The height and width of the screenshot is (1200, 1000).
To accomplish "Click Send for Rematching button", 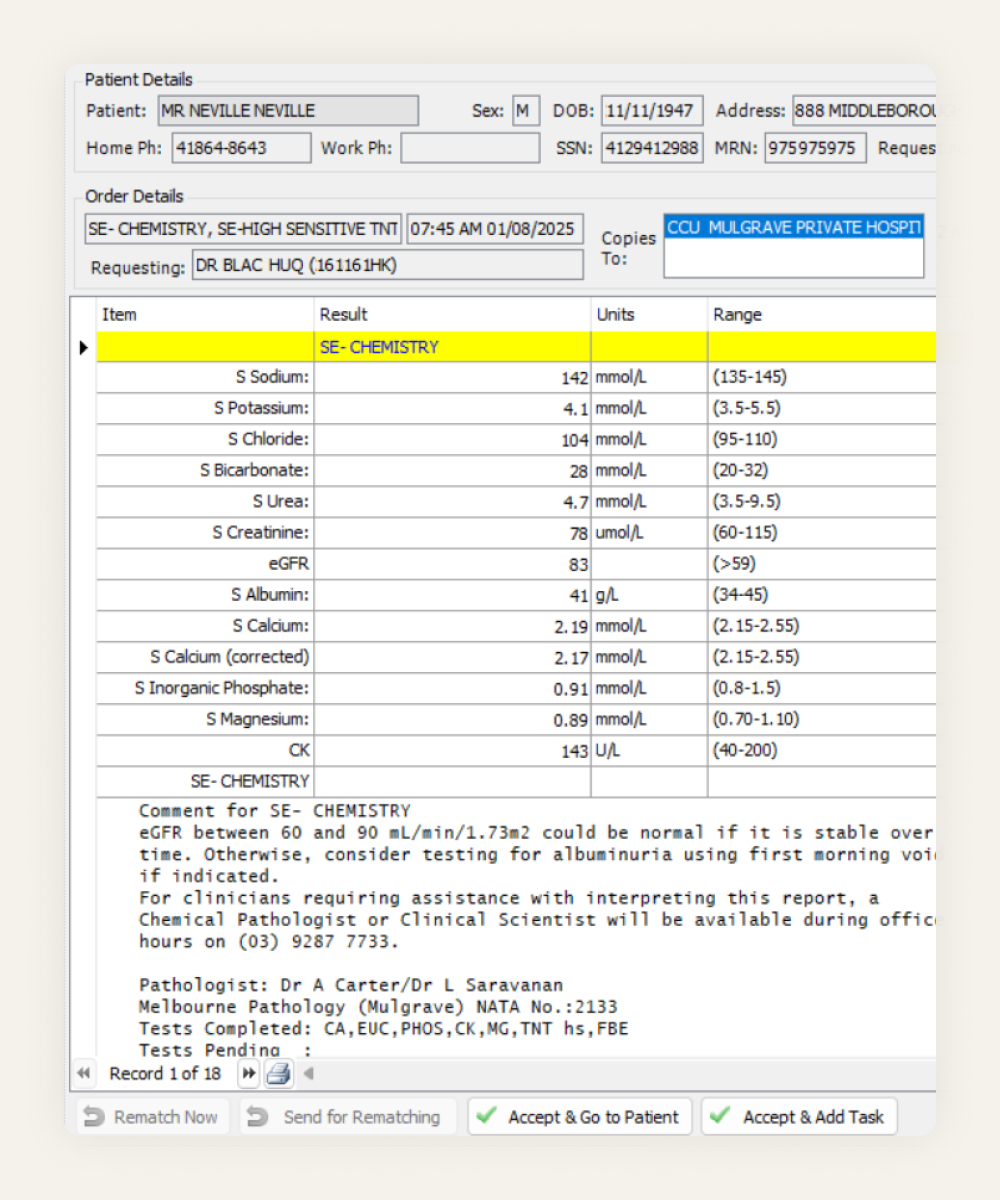I will (x=348, y=1117).
